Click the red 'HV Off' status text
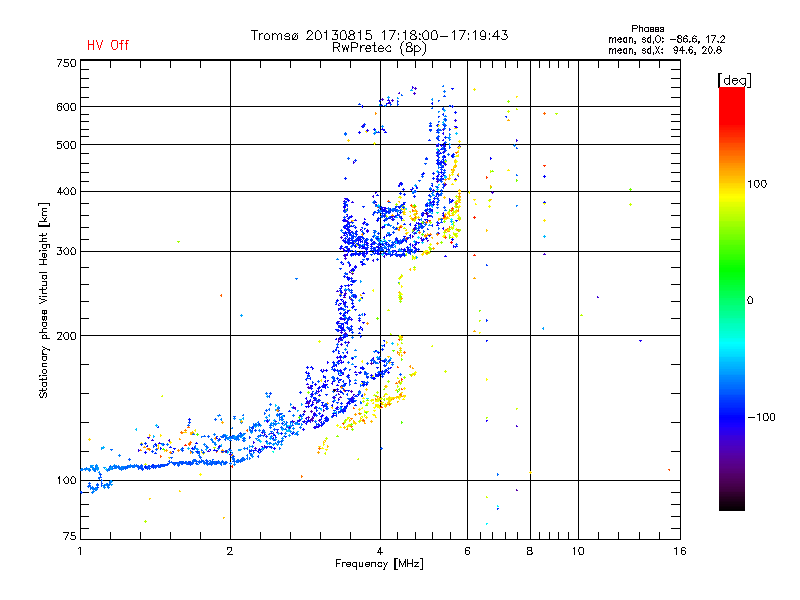This screenshot has height=600, width=800. (x=108, y=45)
